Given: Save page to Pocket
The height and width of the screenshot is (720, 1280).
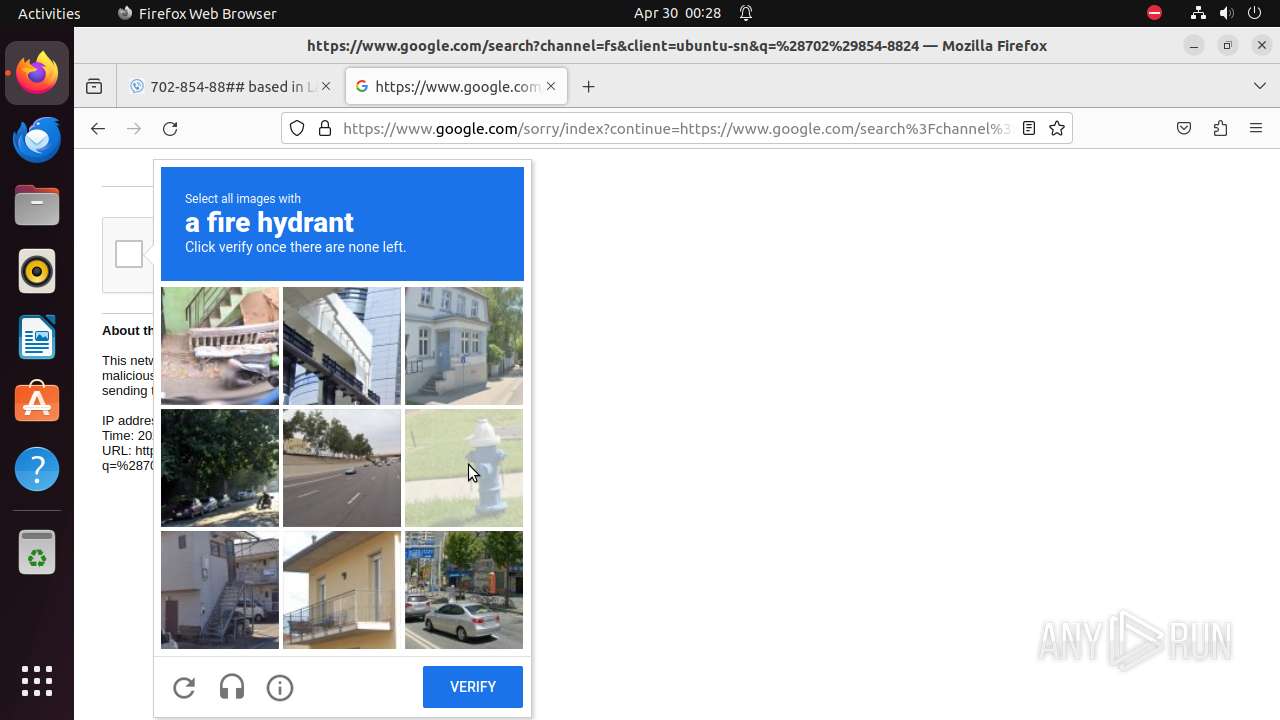Looking at the screenshot, I should (x=1184, y=128).
